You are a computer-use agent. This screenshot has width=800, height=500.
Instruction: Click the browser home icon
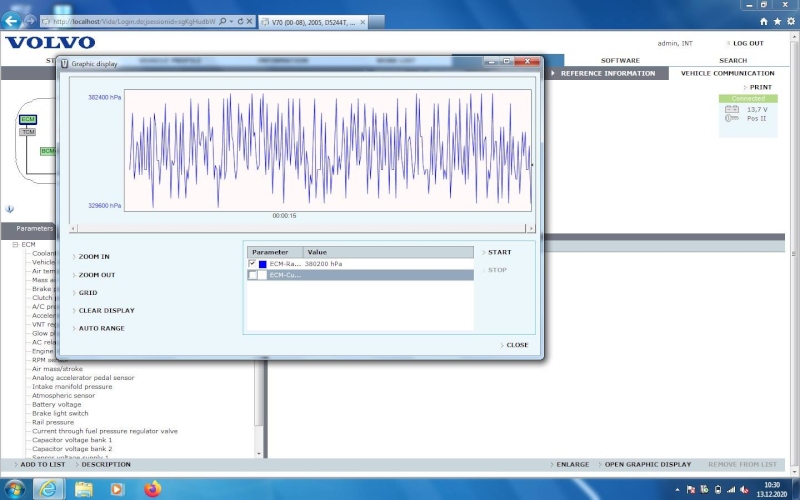(765, 21)
